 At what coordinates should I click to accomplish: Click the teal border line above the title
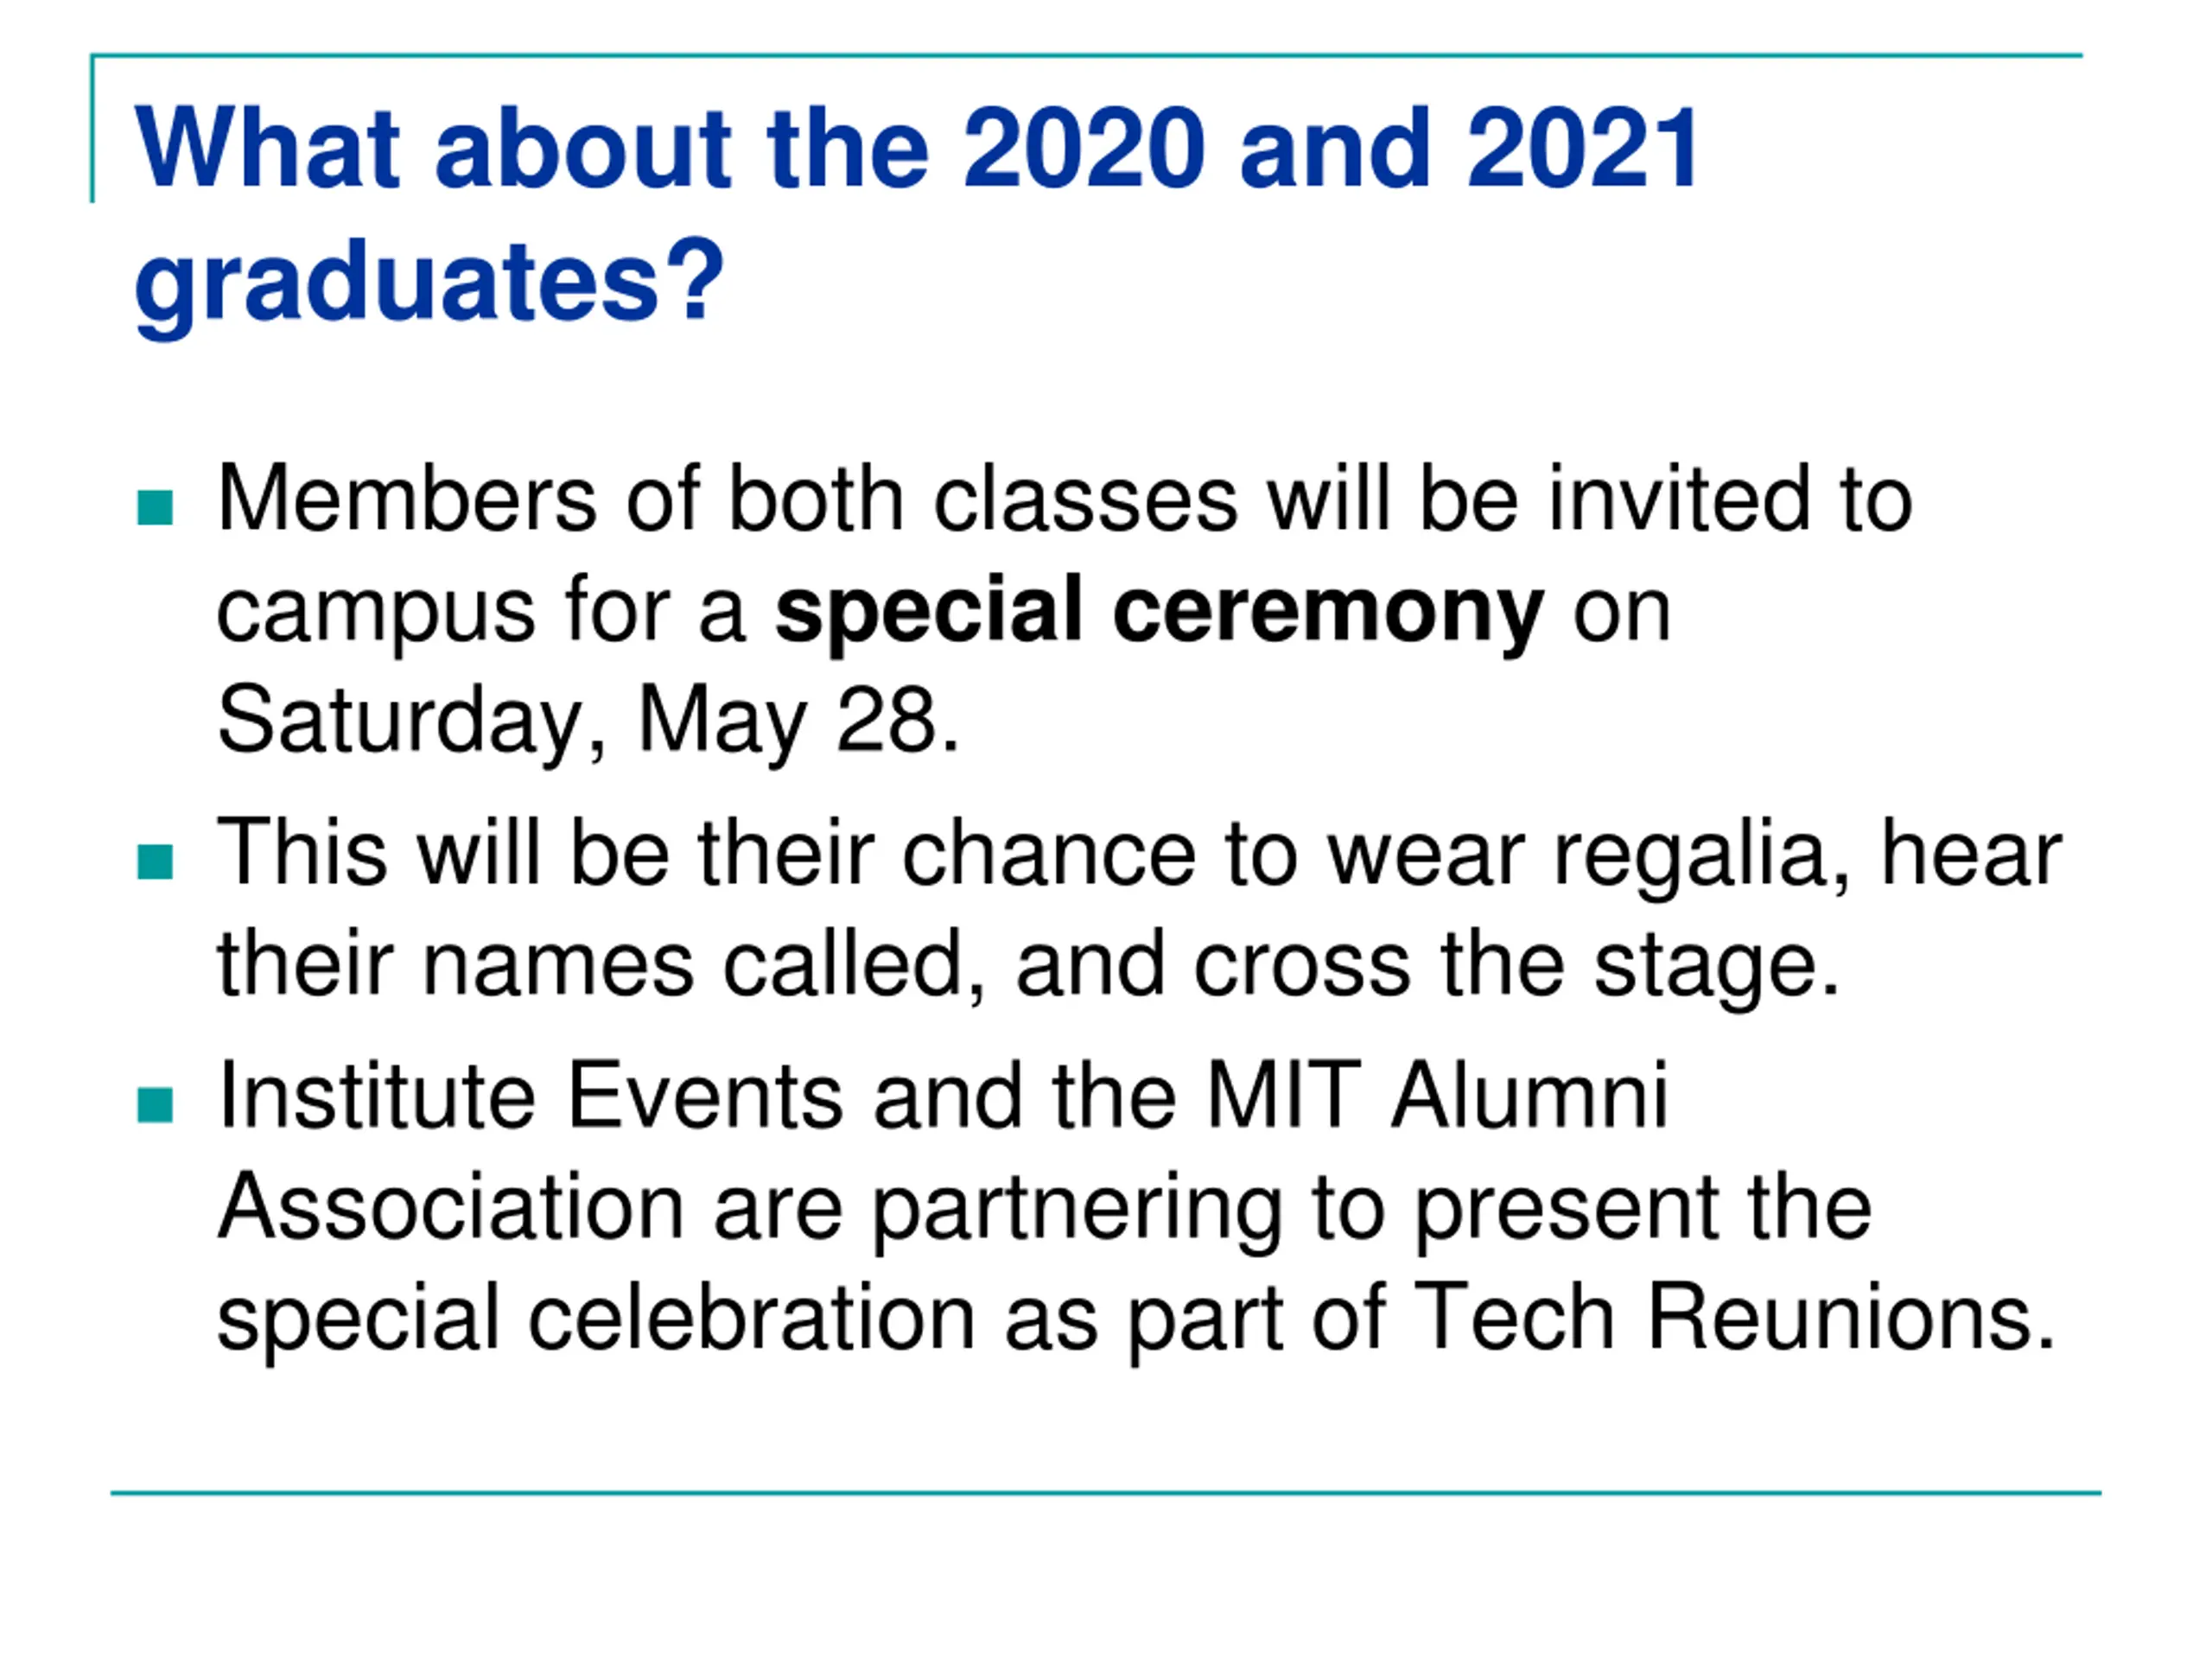1087,56
